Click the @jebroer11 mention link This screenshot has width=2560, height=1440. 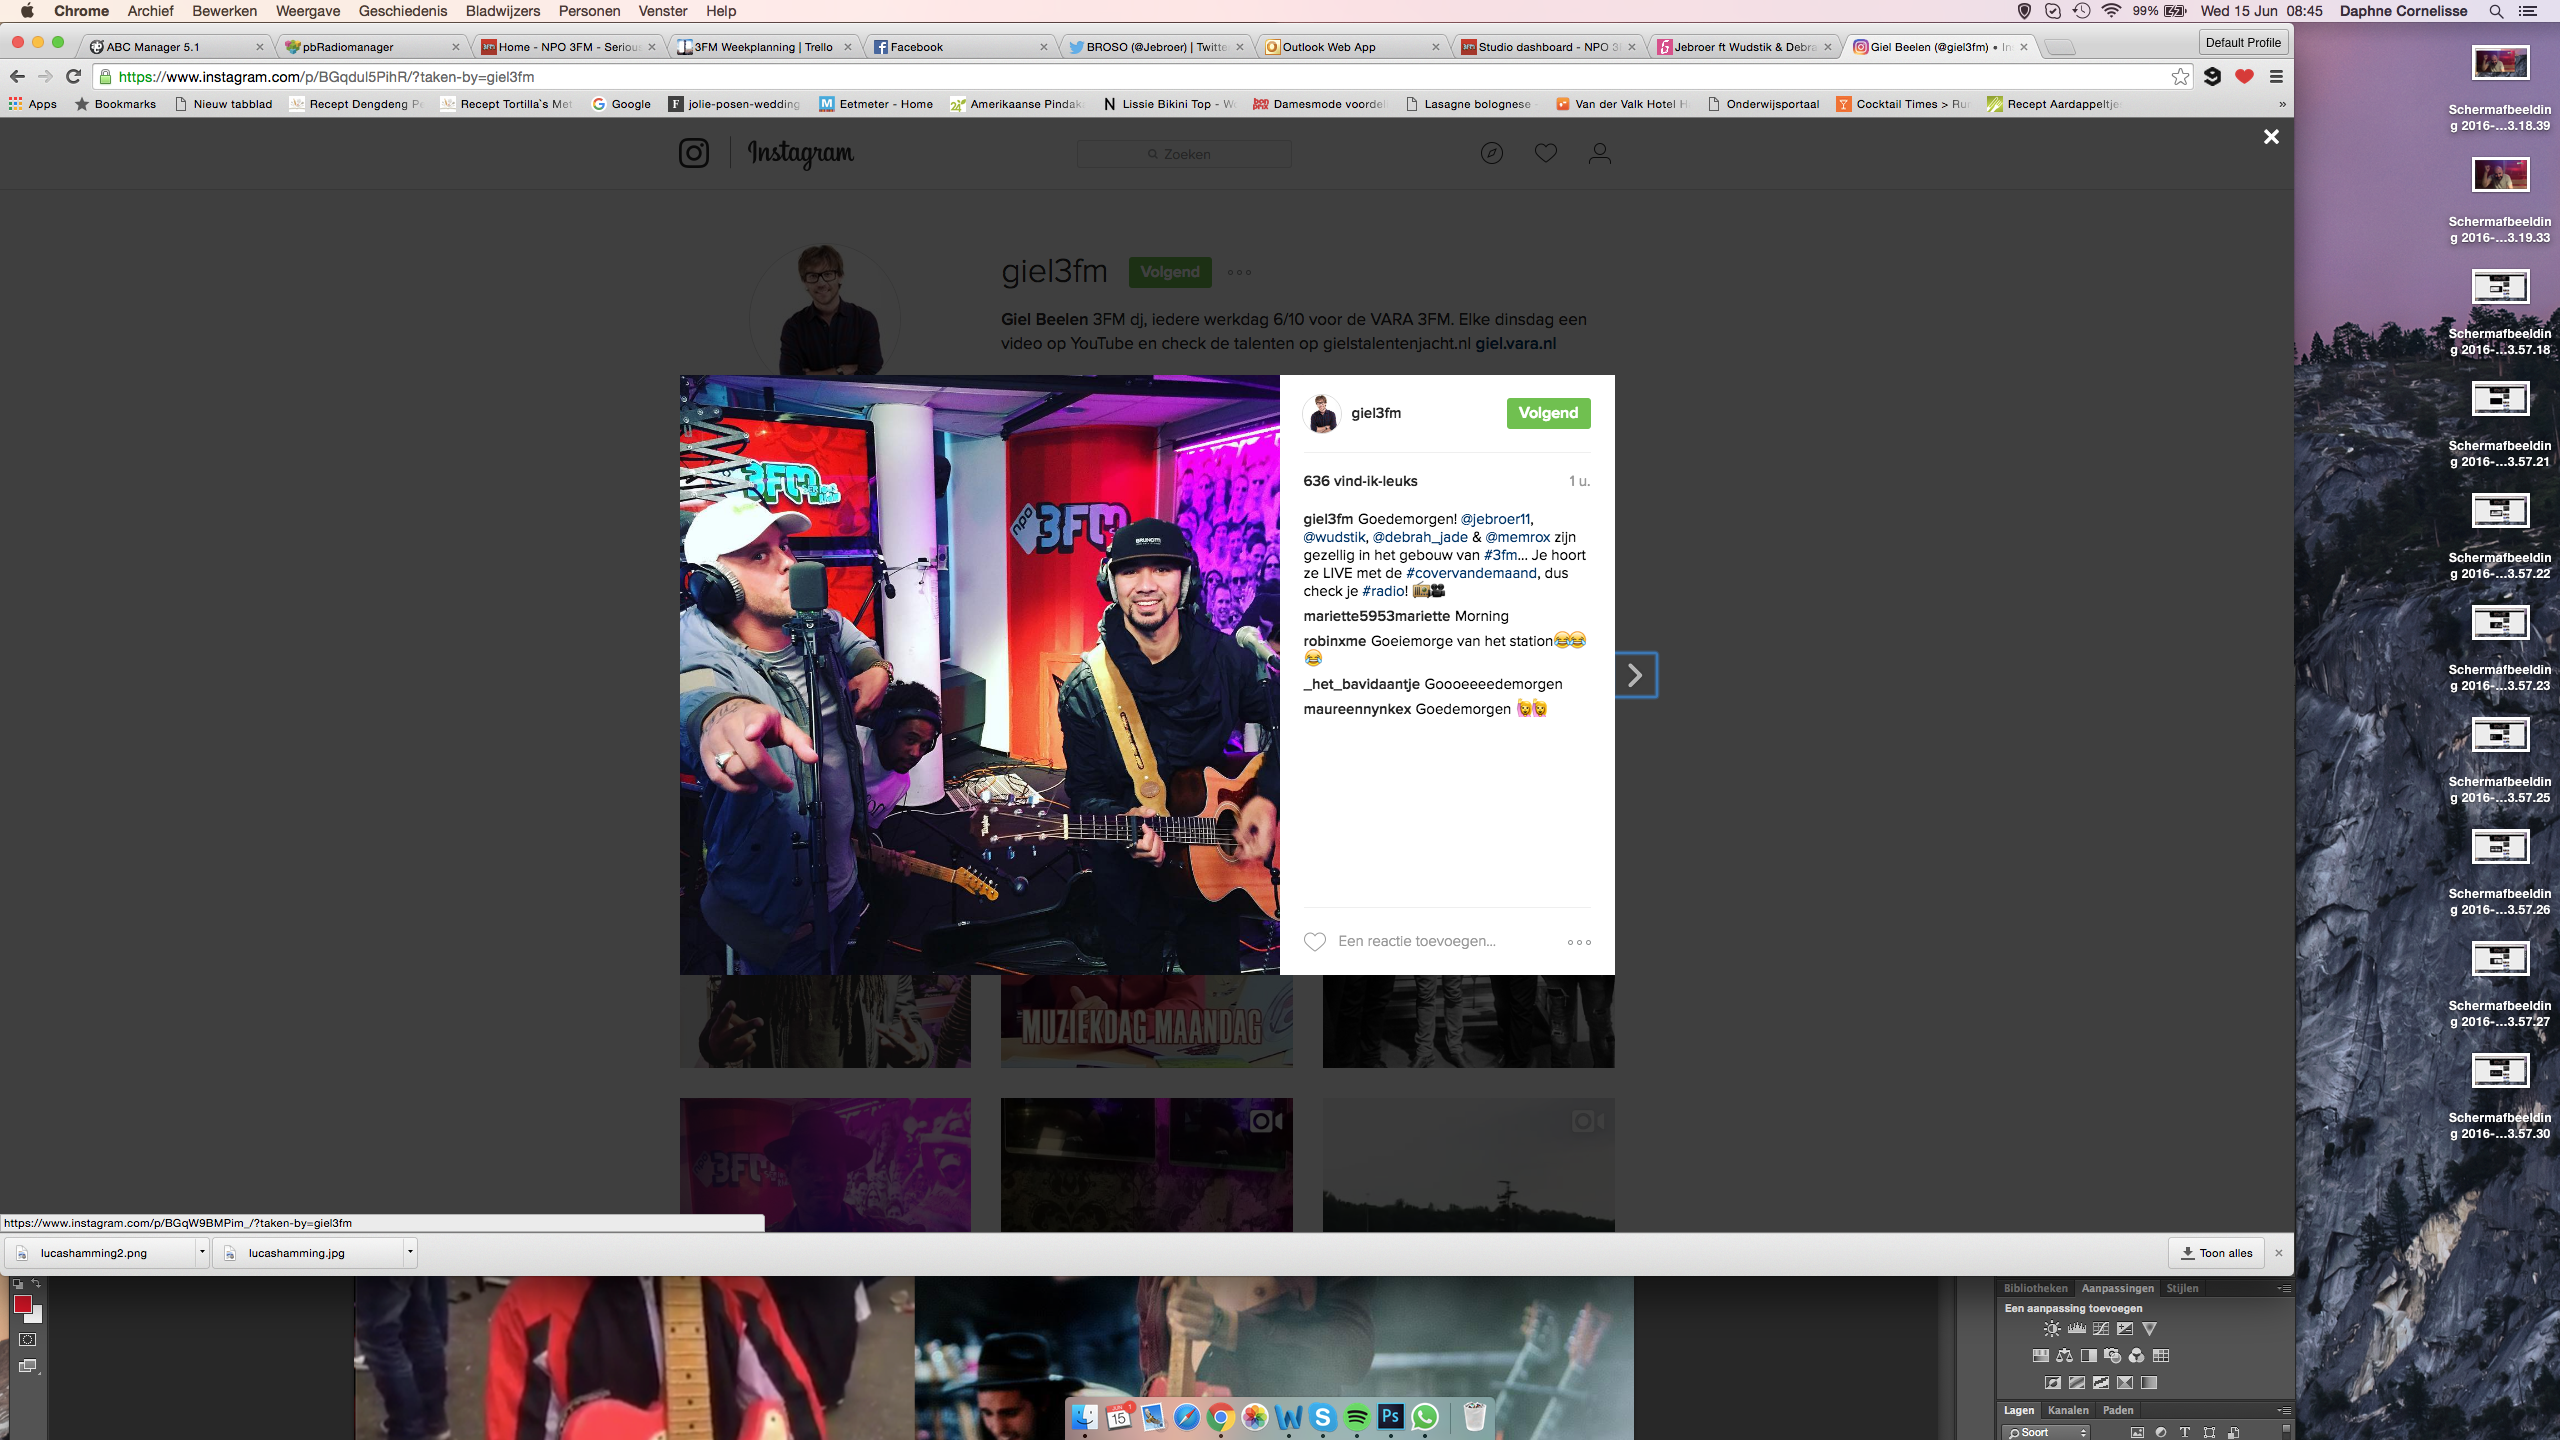tap(1495, 519)
